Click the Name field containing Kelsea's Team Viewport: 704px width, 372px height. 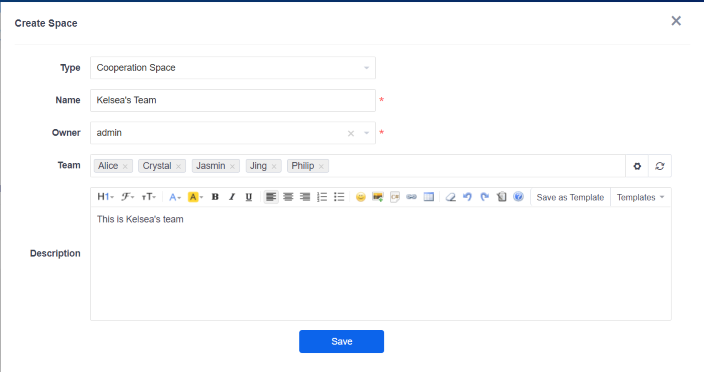[233, 100]
